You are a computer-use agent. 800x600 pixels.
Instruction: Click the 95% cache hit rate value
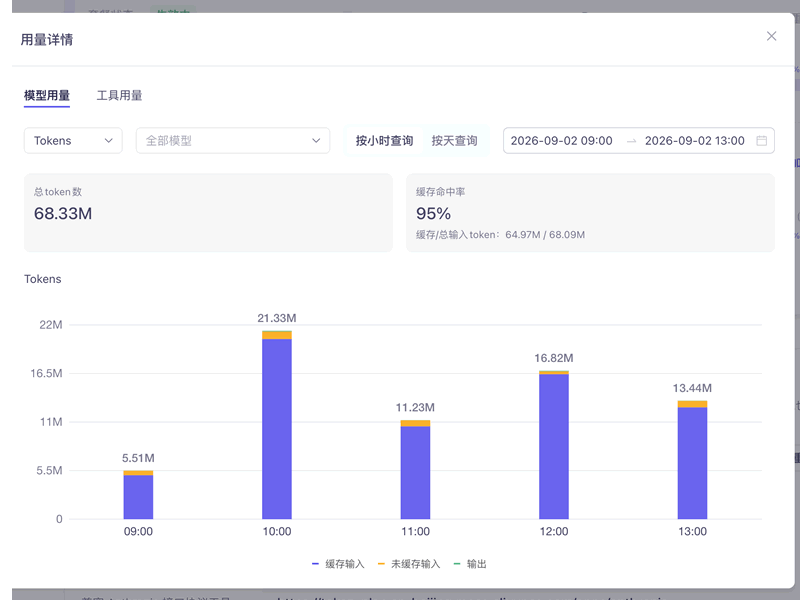point(433,213)
